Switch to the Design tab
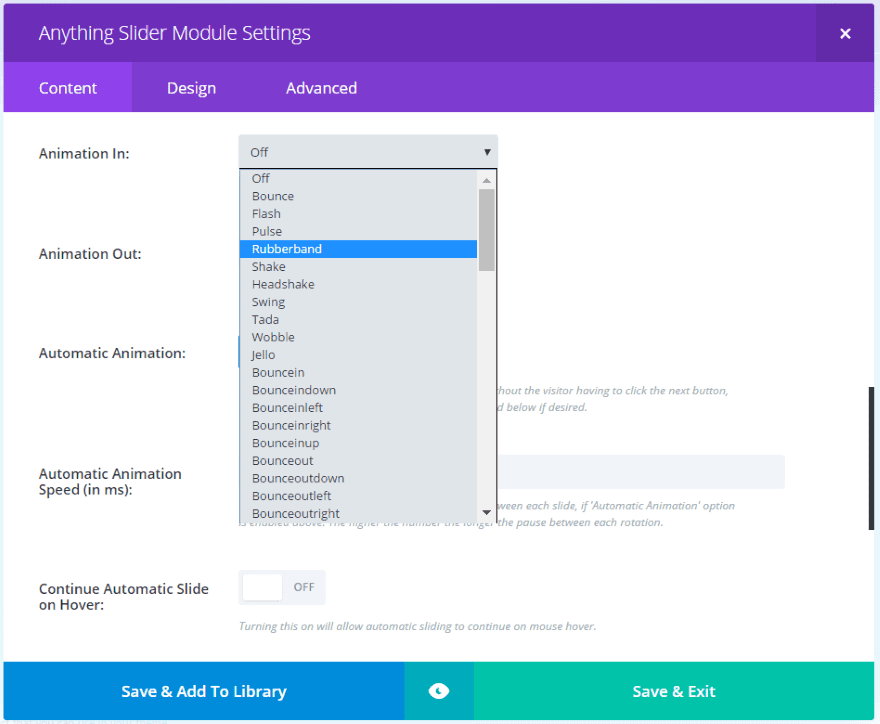Screen dimensions: 880x724 tap(191, 88)
